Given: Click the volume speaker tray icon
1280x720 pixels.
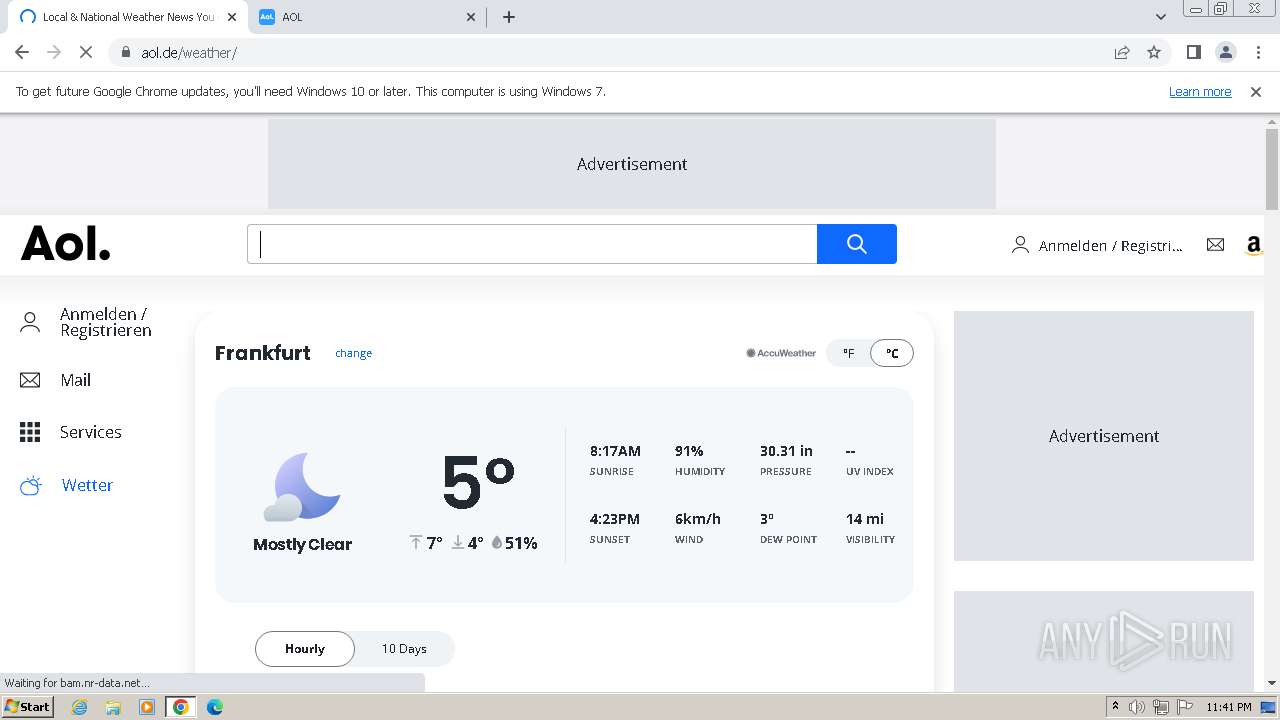Looking at the screenshot, I should tap(1137, 707).
